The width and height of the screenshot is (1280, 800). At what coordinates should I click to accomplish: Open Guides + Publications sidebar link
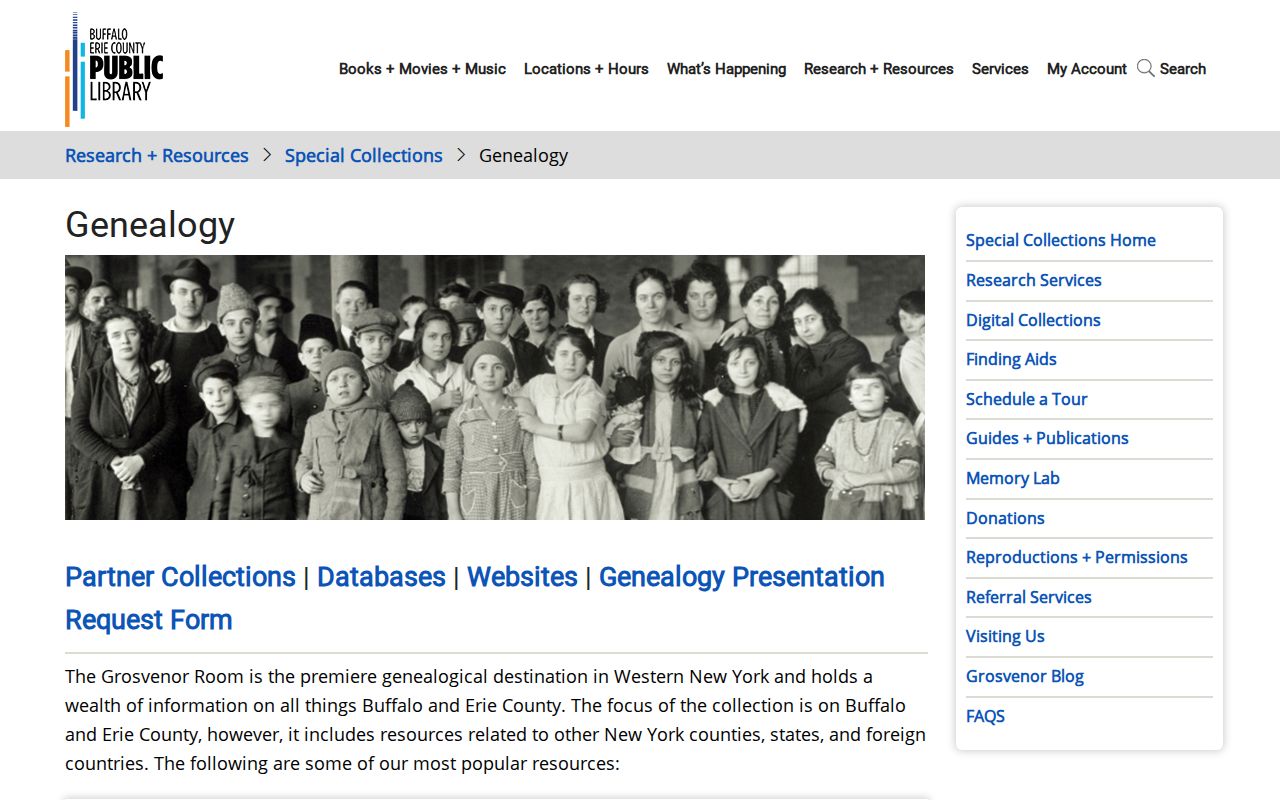click(1047, 438)
